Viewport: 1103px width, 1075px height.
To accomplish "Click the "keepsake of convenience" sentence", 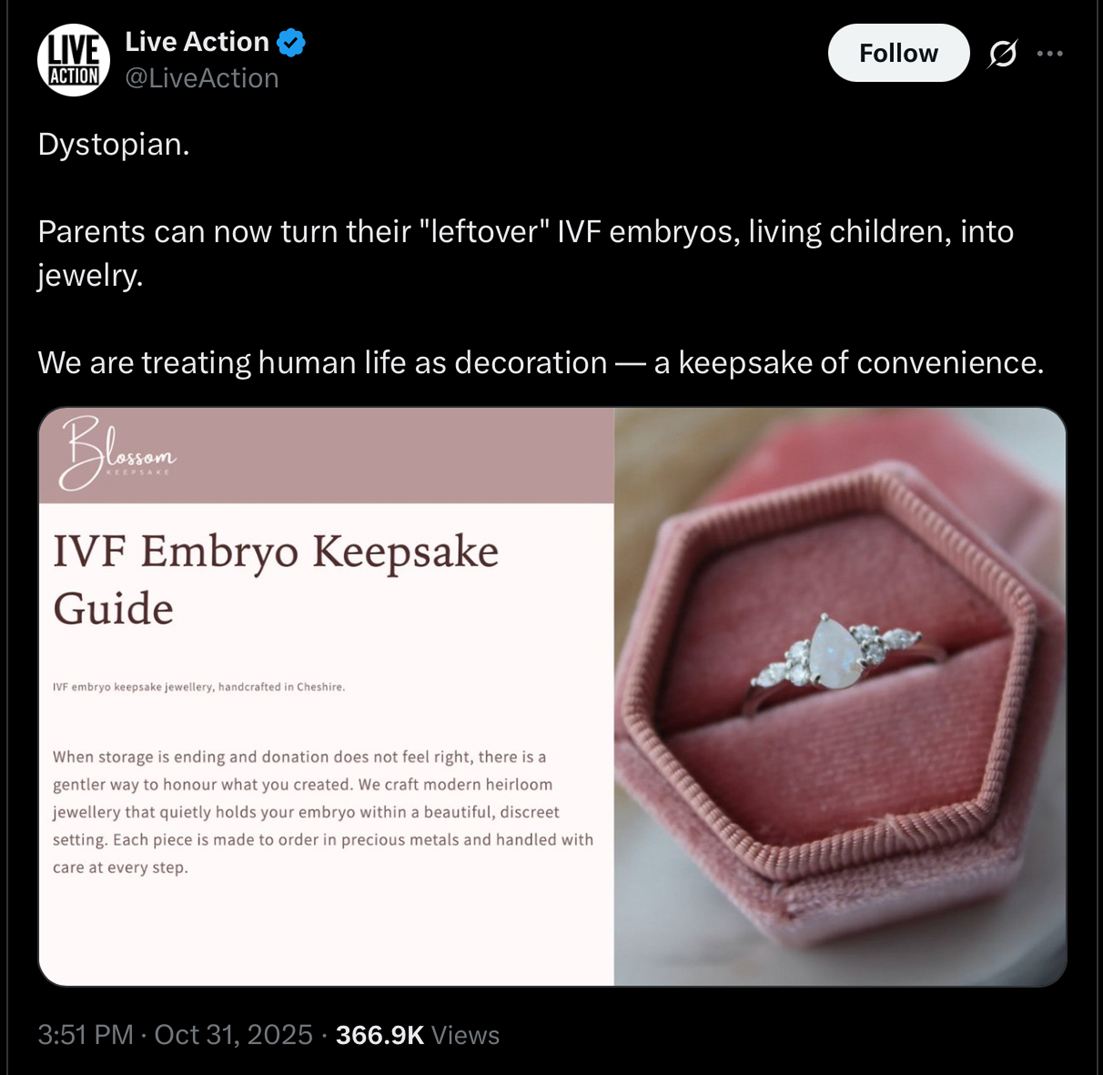I will (540, 362).
